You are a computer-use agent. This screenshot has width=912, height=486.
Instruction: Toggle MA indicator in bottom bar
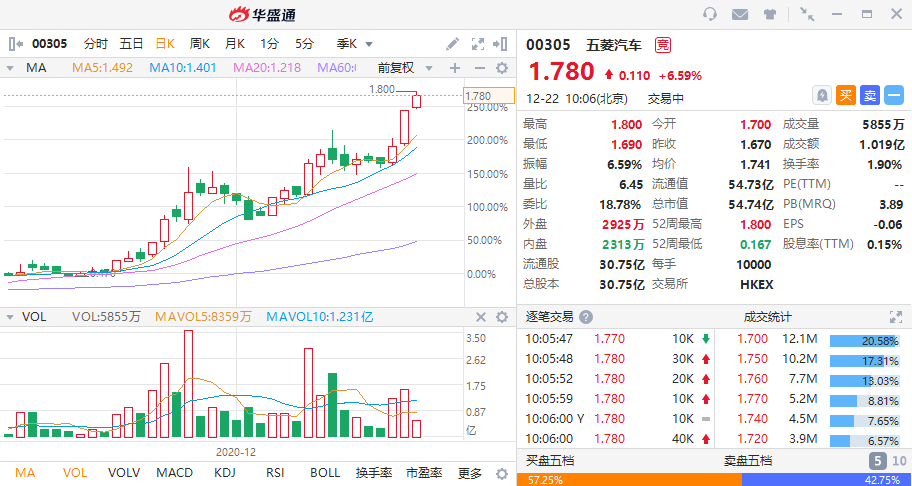coord(24,473)
